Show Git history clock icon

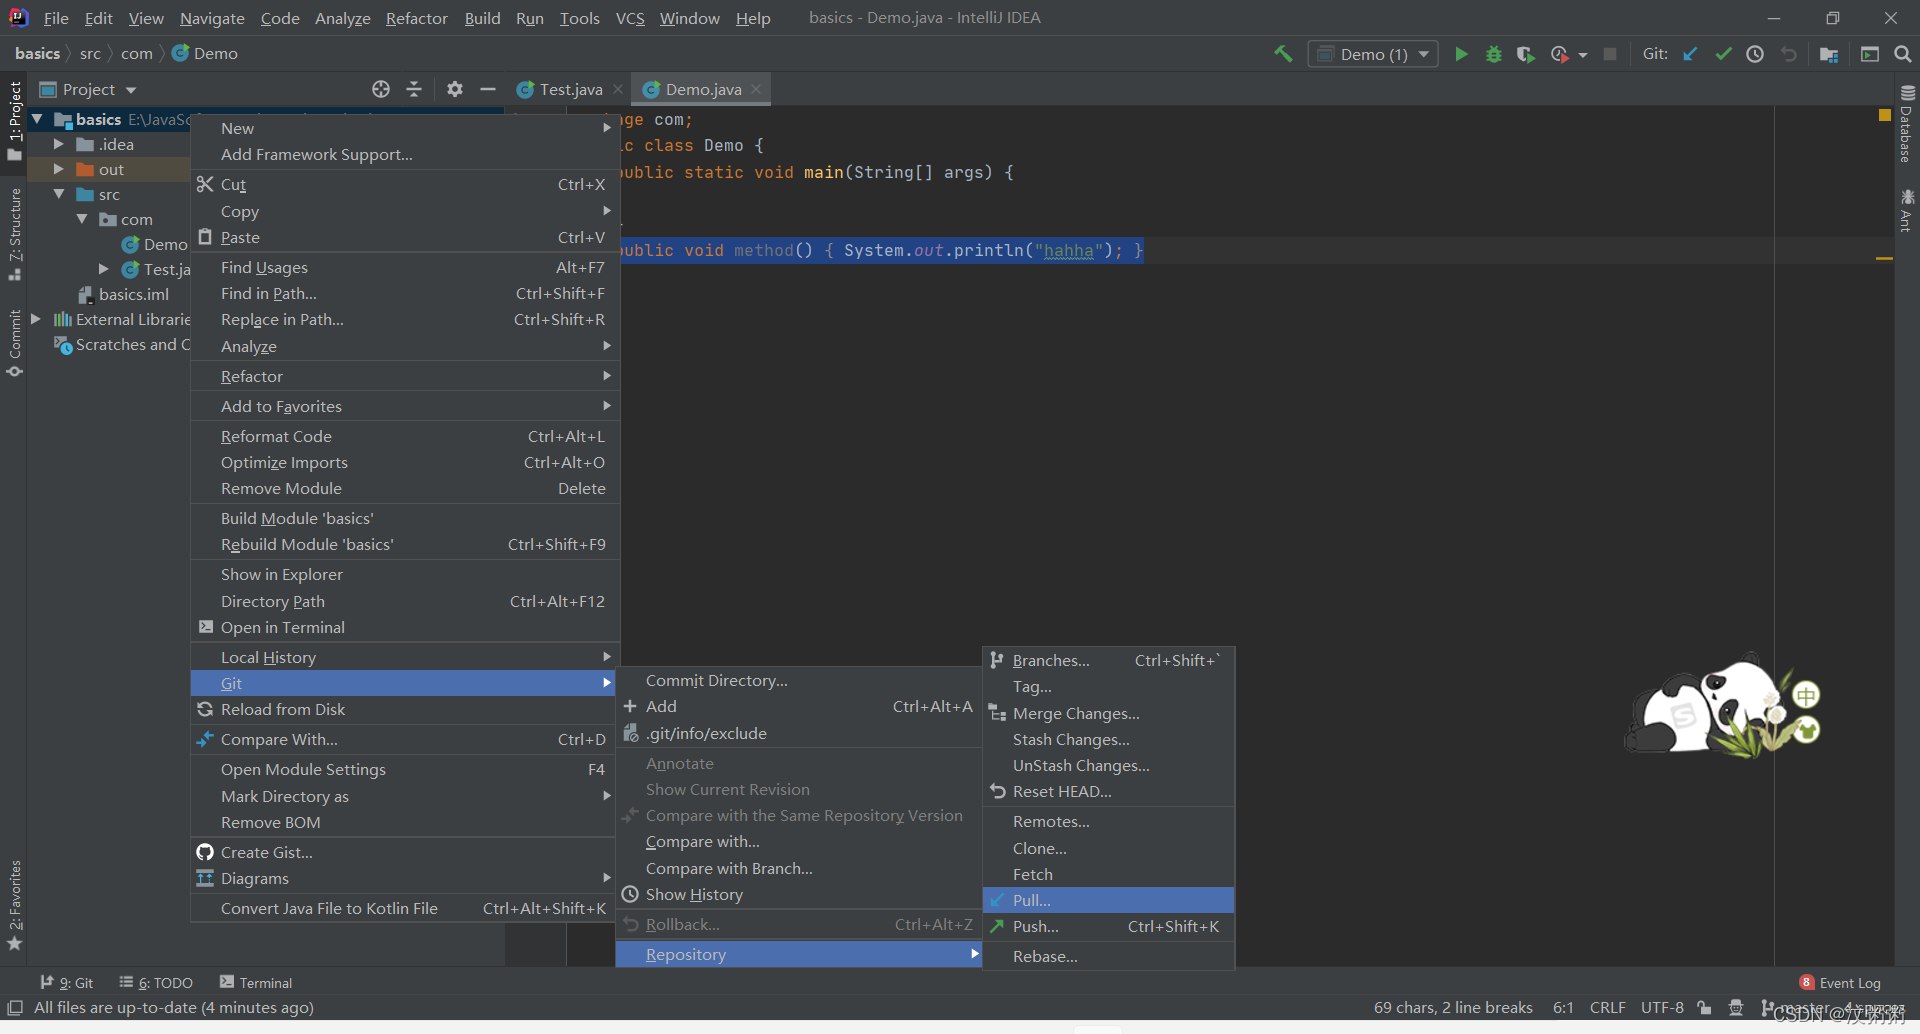[1755, 54]
